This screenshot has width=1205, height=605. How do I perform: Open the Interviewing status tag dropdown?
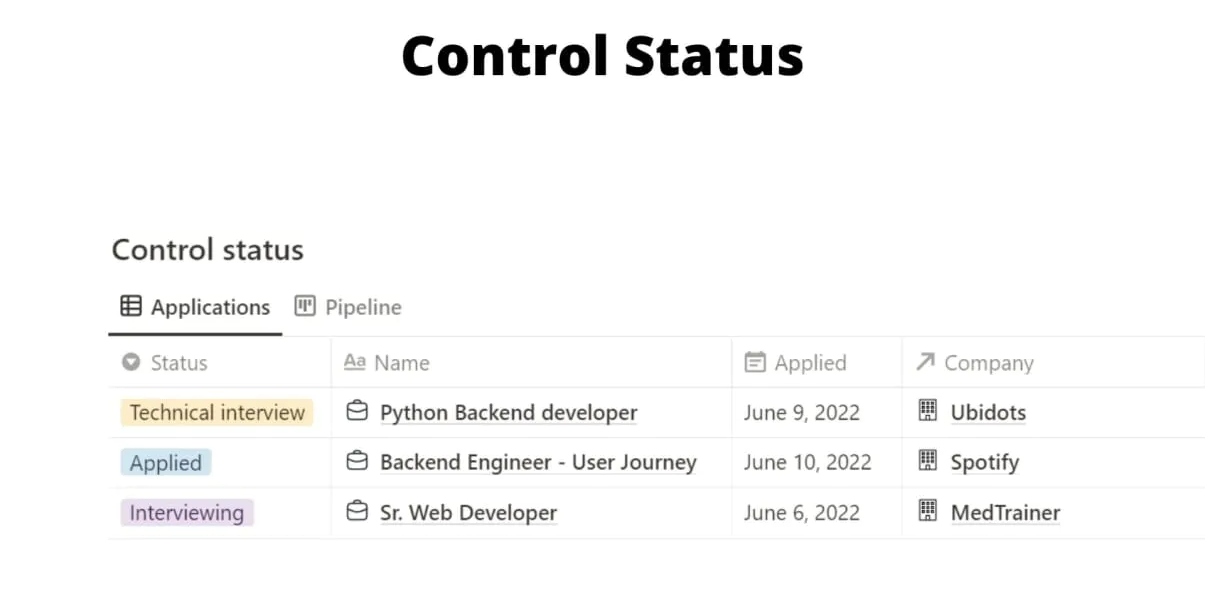click(x=187, y=513)
